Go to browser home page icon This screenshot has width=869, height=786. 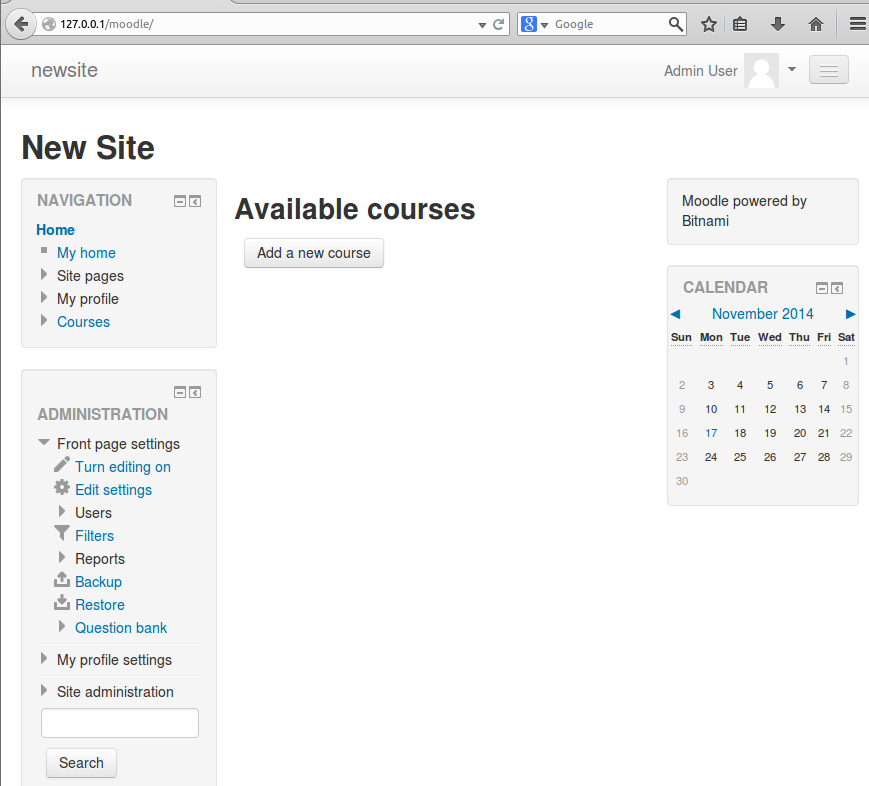pos(815,24)
